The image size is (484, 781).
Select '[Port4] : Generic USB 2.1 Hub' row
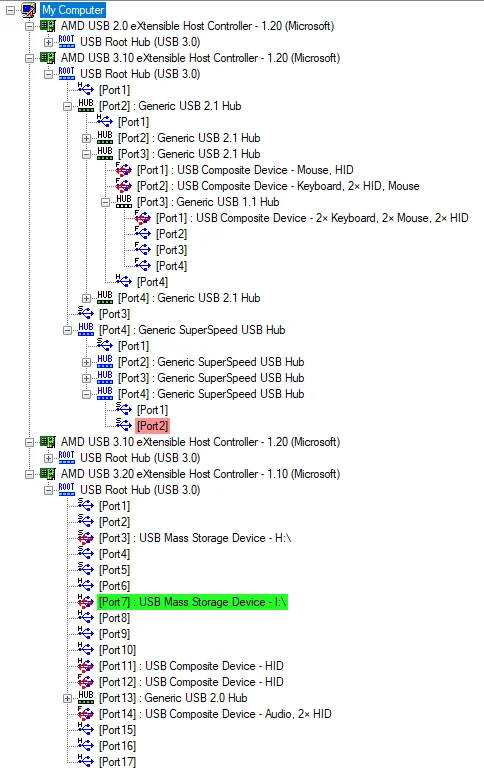pyautogui.click(x=189, y=297)
